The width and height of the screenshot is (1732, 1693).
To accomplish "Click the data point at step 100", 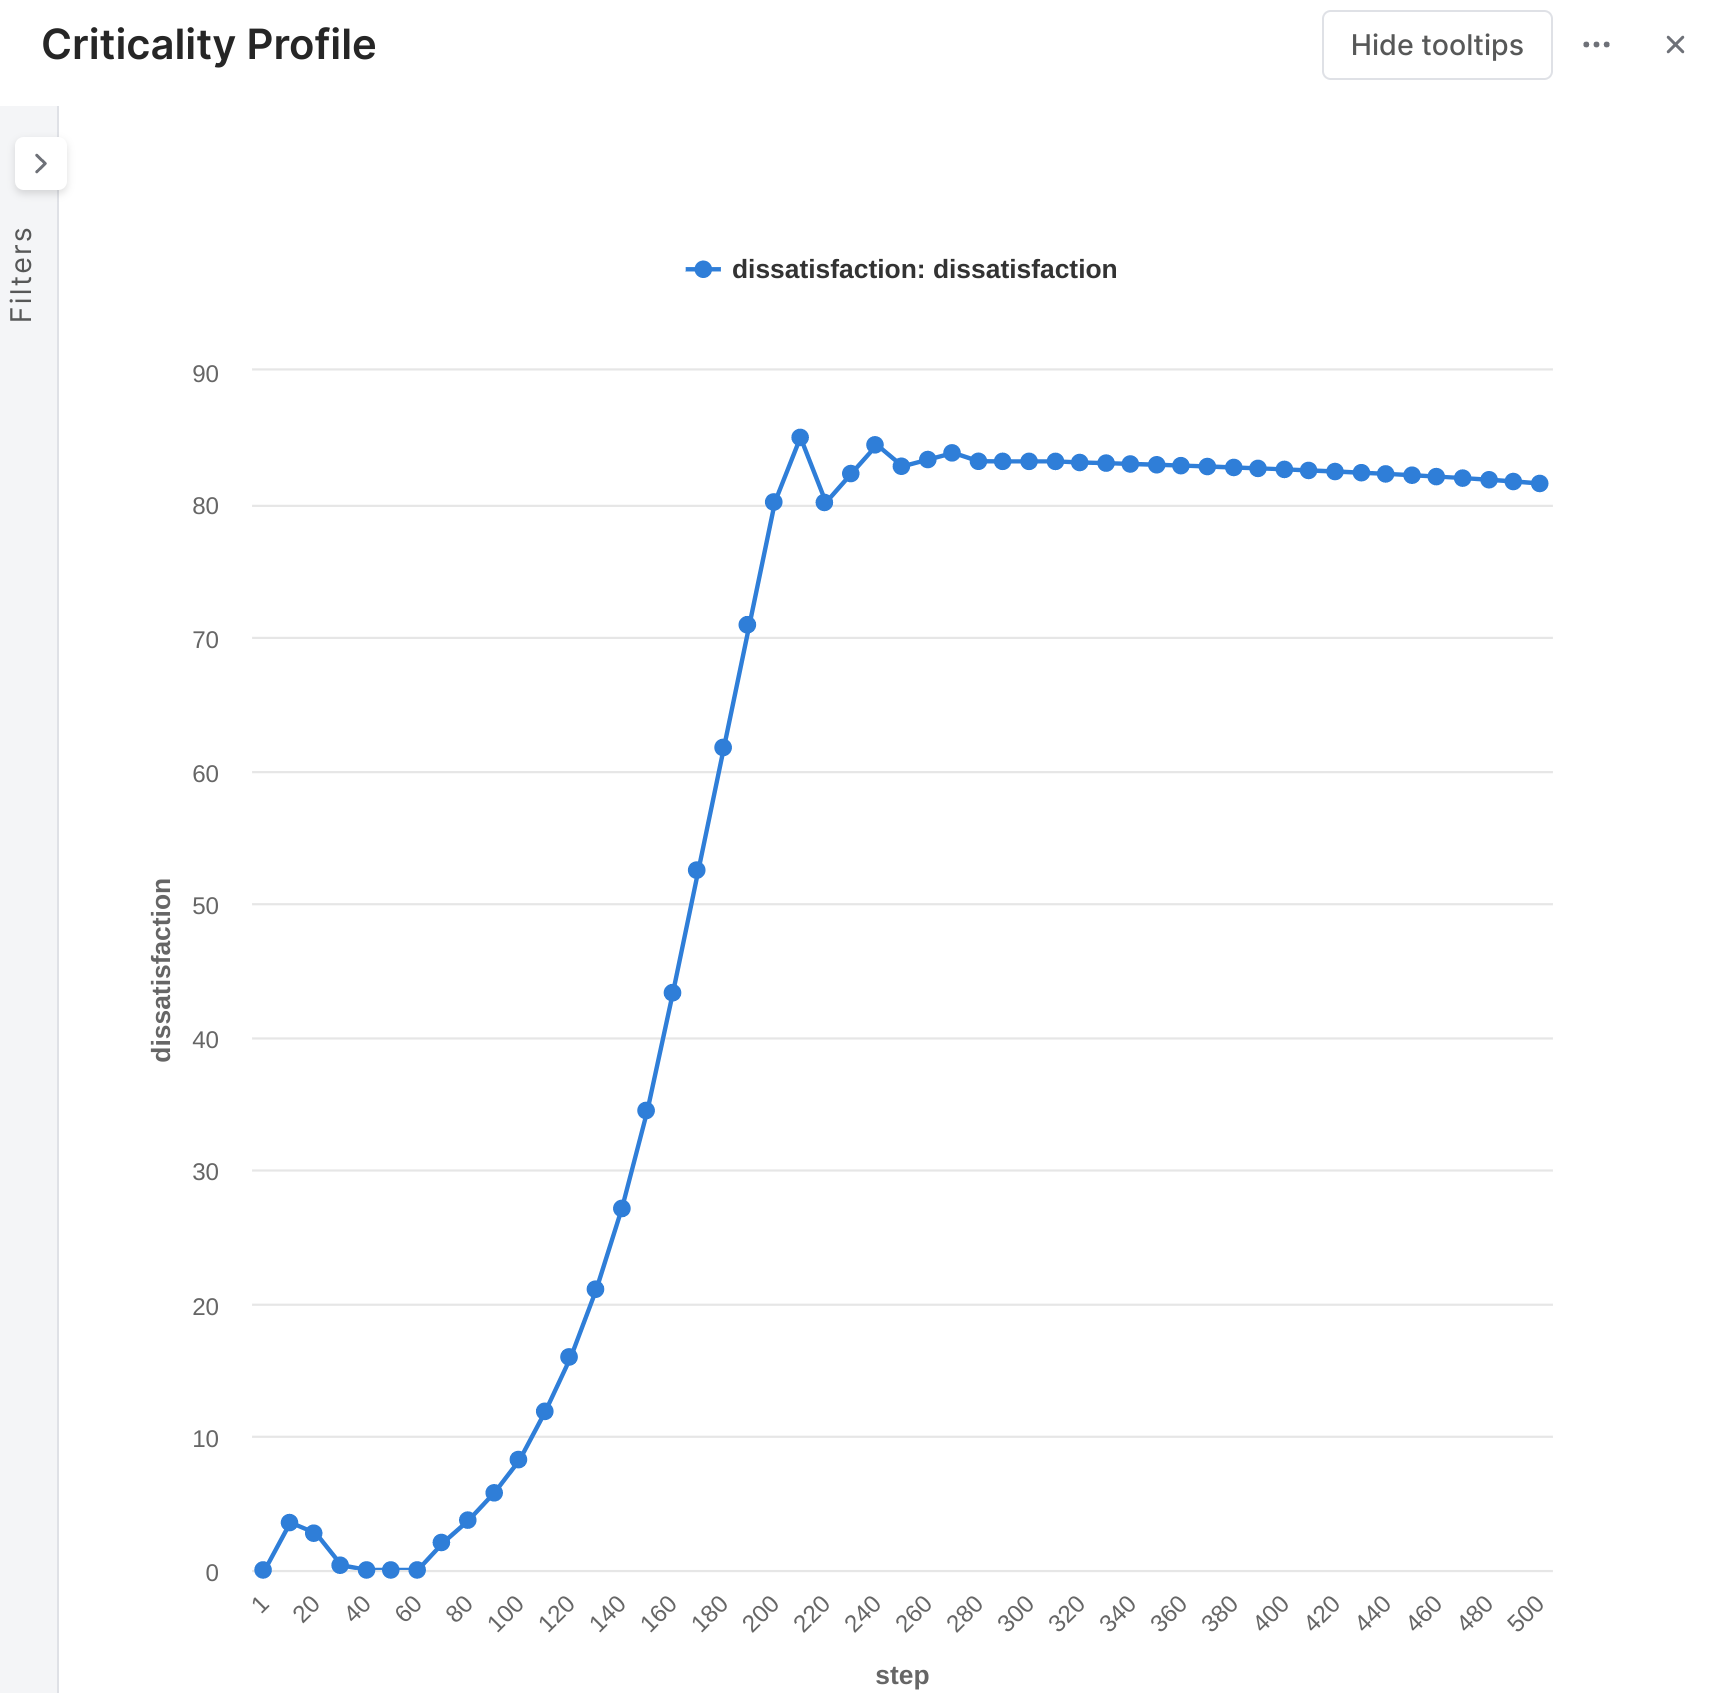I will [x=518, y=1460].
